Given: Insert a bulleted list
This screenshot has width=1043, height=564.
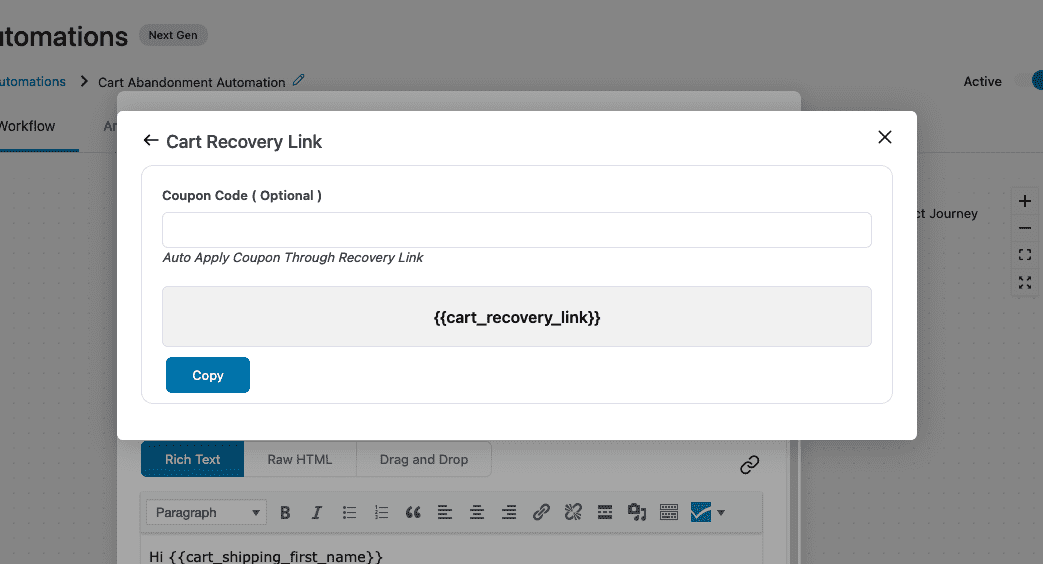Looking at the screenshot, I should tap(349, 512).
